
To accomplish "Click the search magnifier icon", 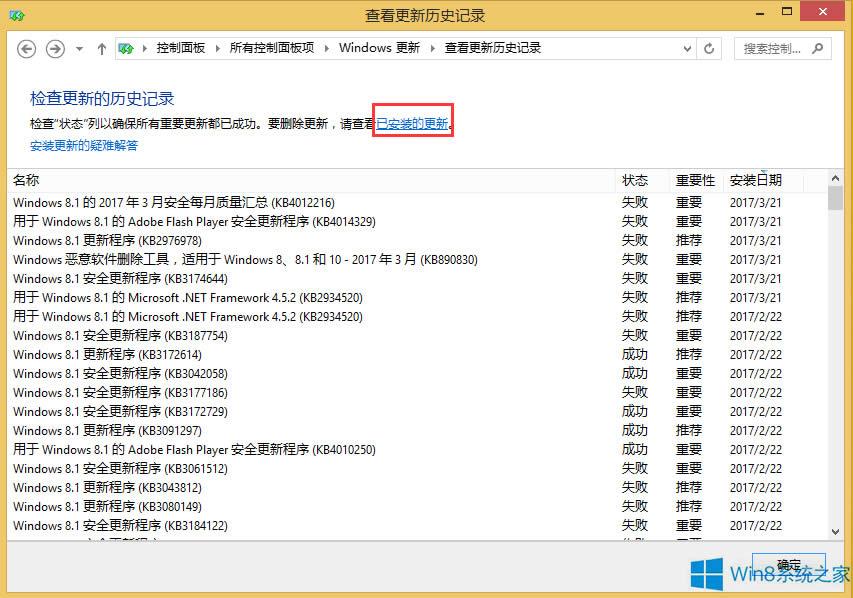I will tap(819, 47).
